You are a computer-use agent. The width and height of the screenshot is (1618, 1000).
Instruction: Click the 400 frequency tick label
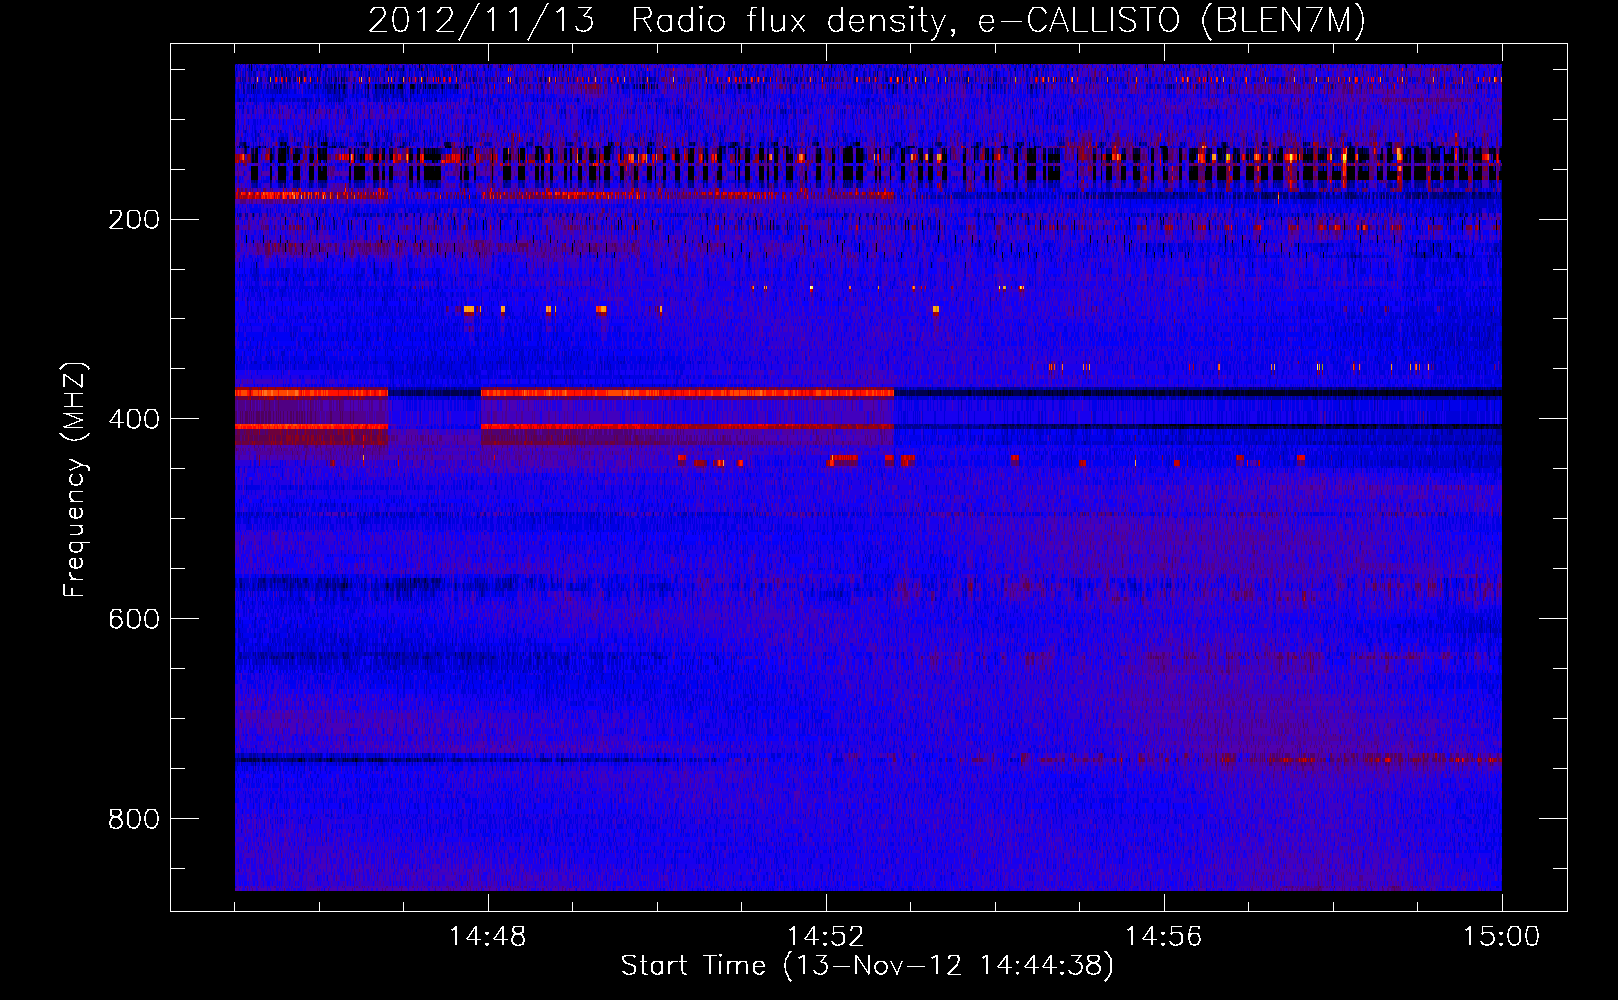133,419
